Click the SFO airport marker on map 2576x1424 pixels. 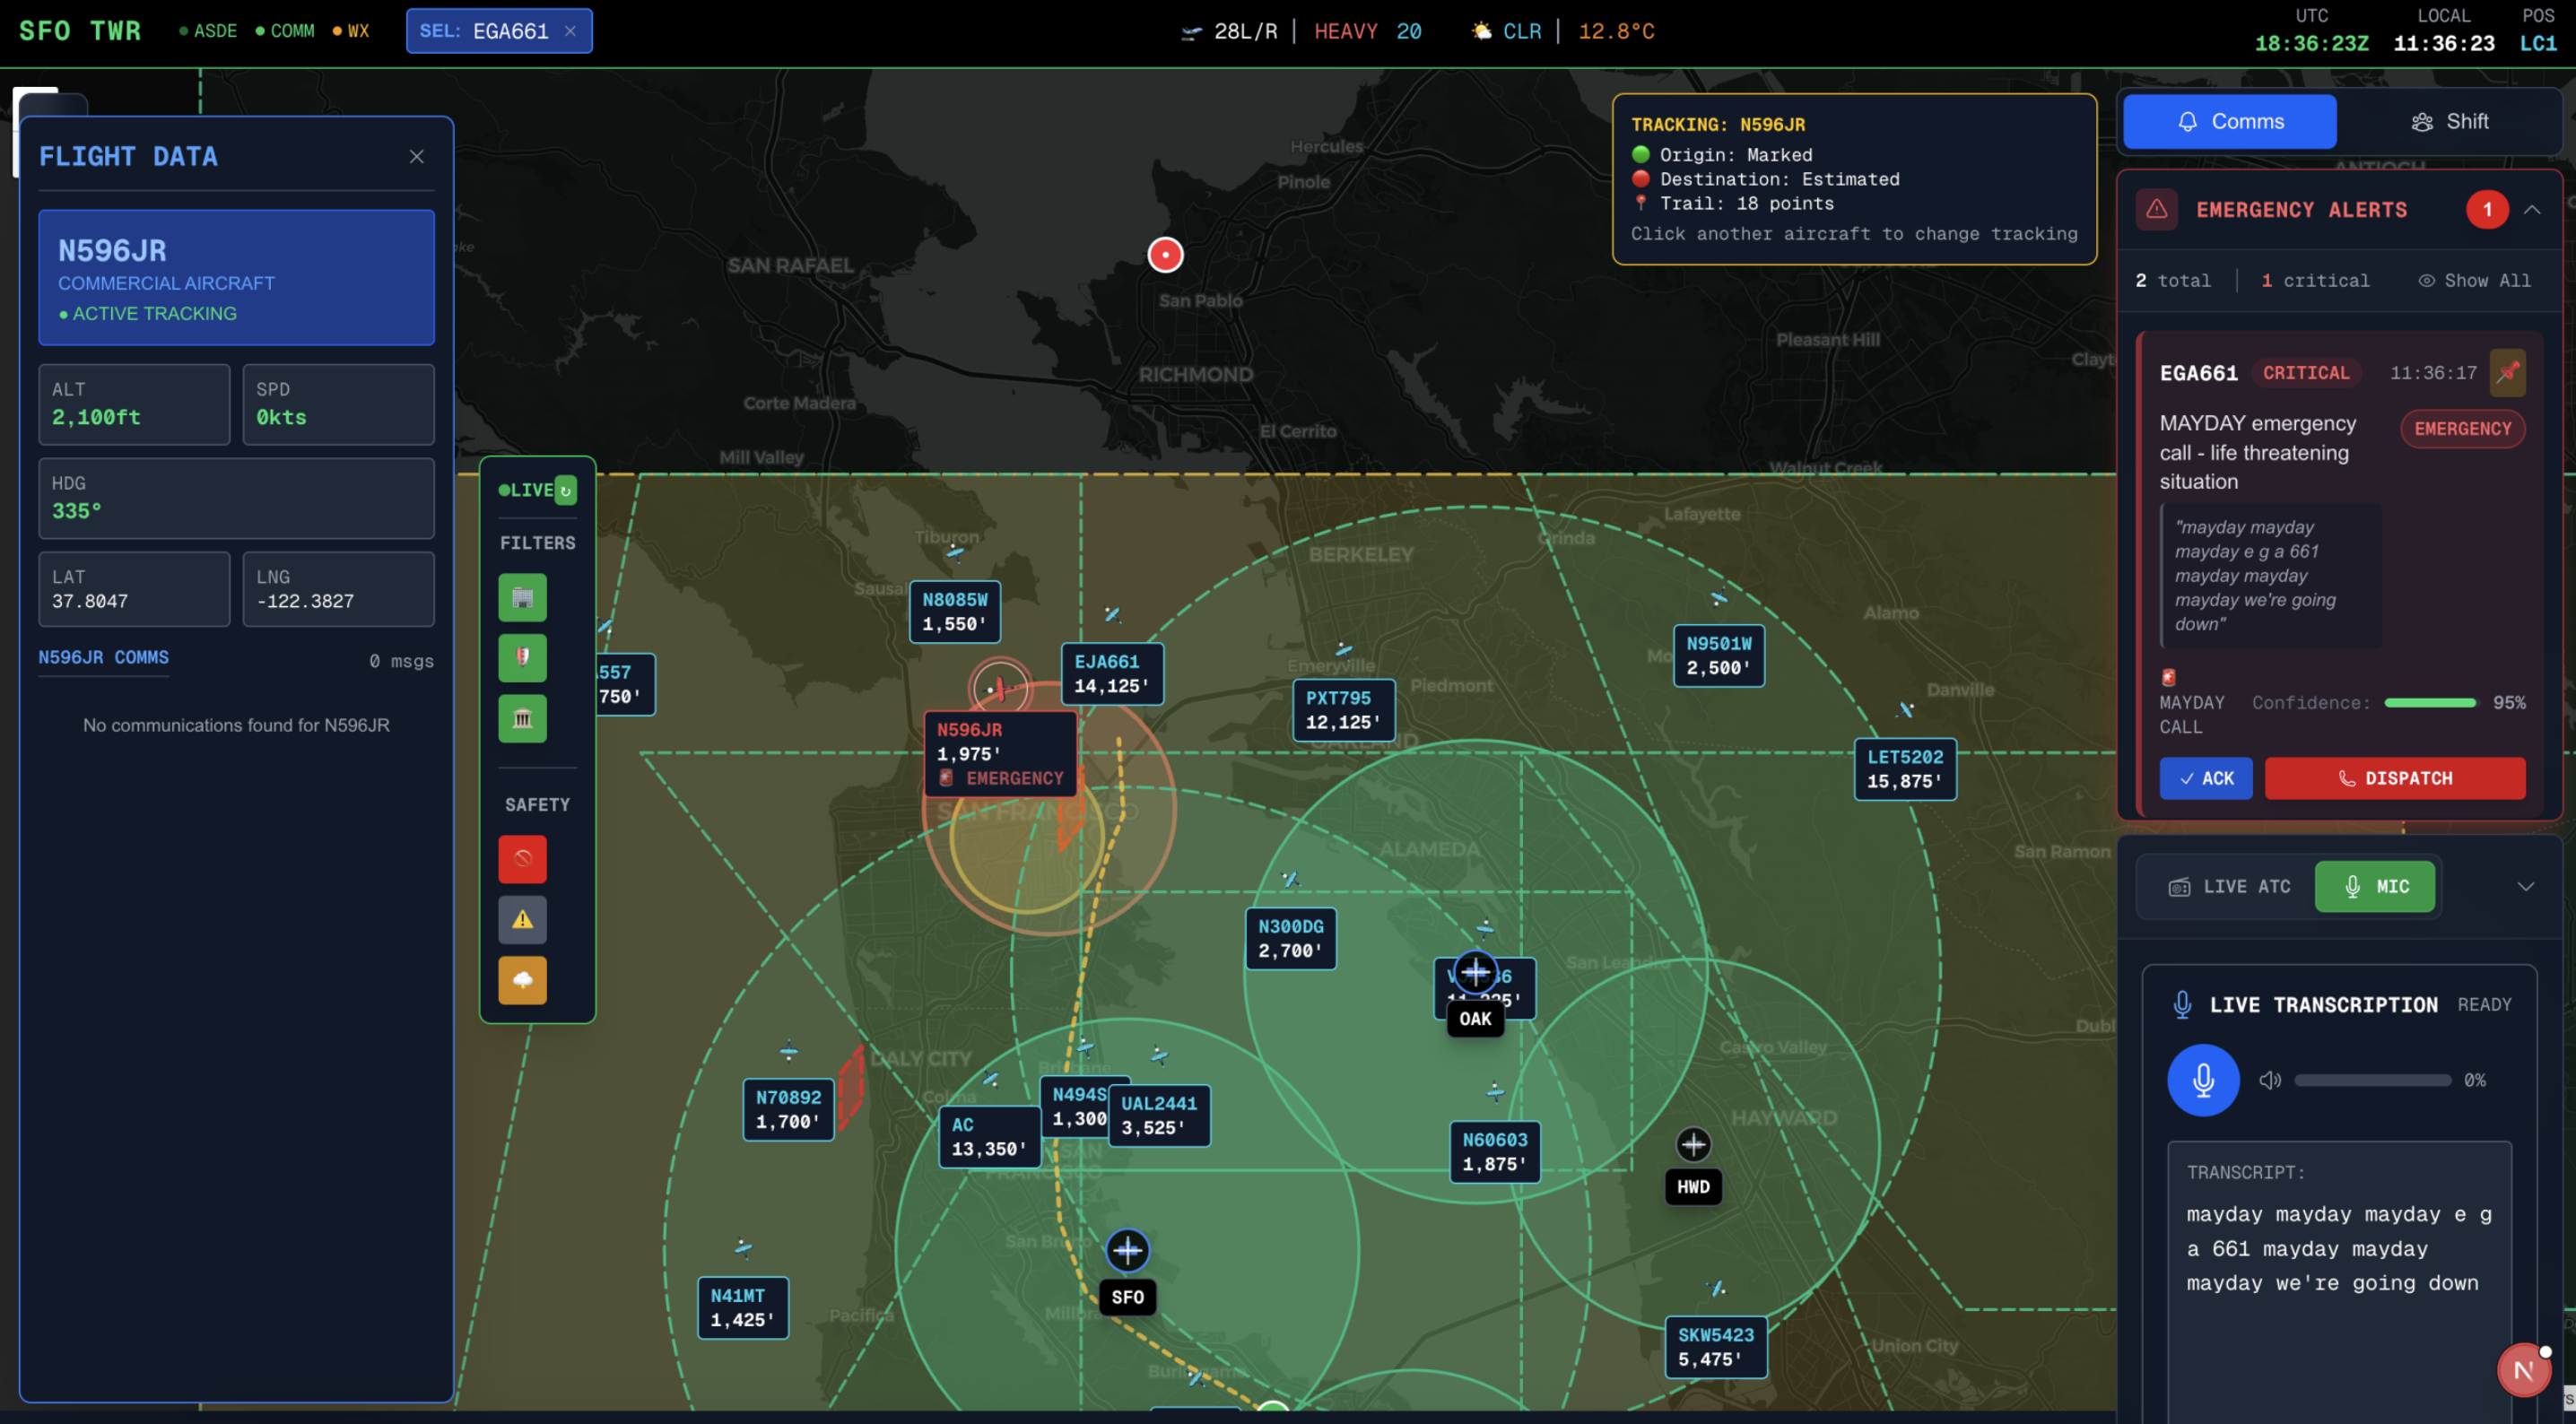pos(1127,1250)
